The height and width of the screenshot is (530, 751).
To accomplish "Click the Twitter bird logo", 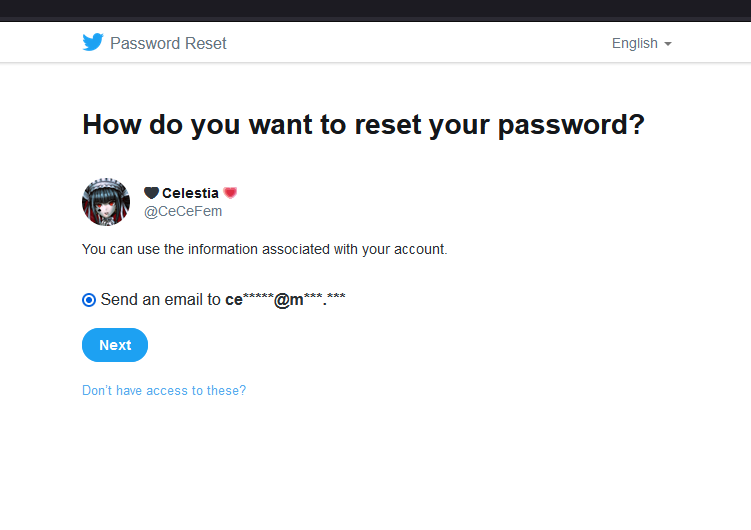I will tap(93, 42).
